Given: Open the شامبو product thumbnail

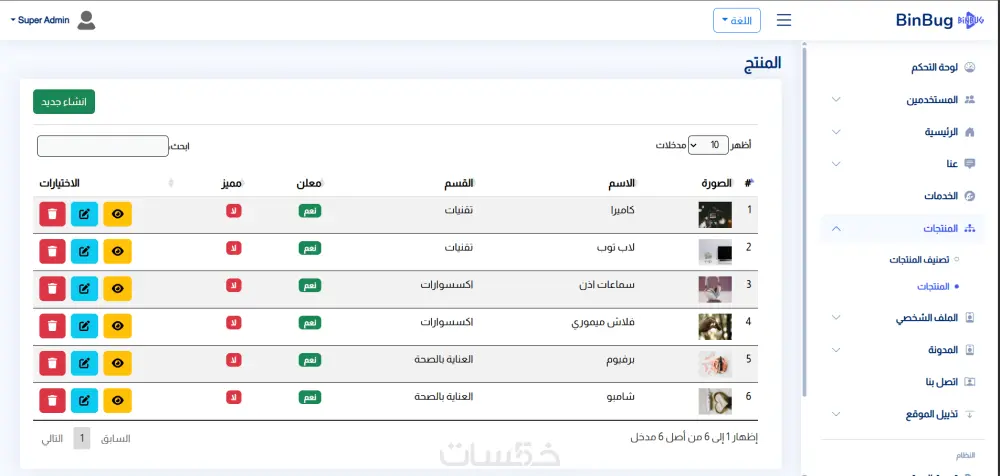Looking at the screenshot, I should [x=715, y=401].
